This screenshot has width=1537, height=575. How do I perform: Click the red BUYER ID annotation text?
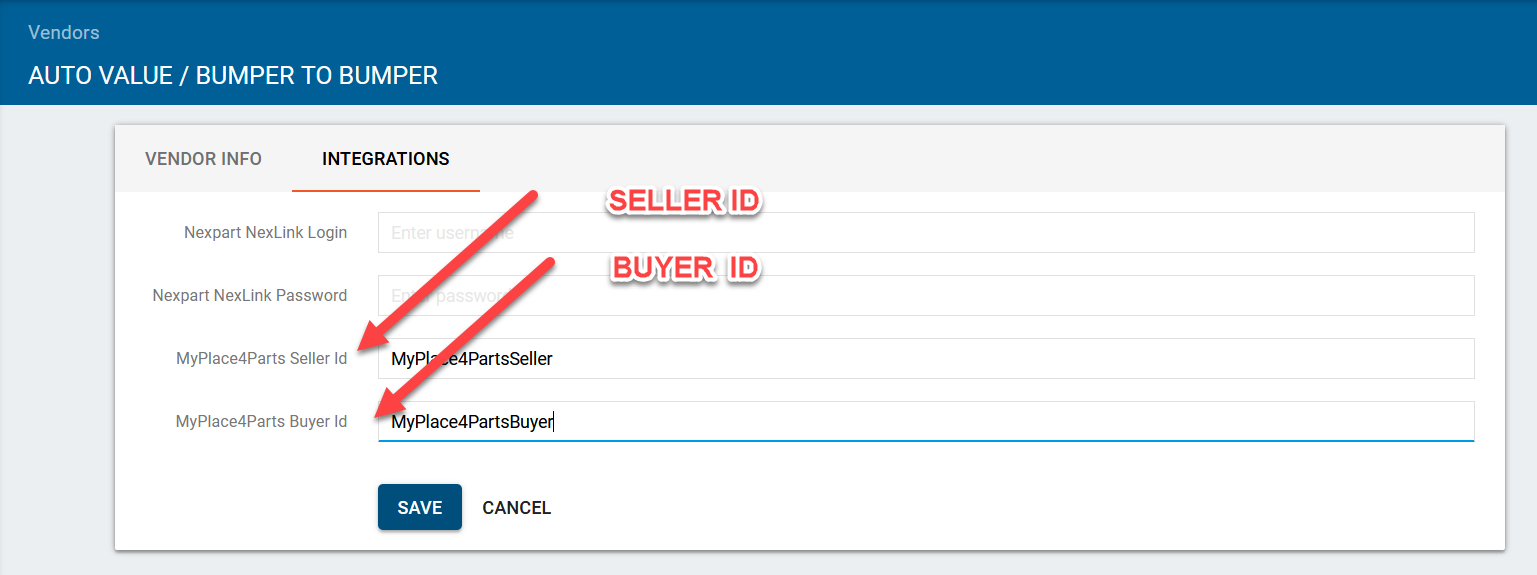(x=686, y=269)
